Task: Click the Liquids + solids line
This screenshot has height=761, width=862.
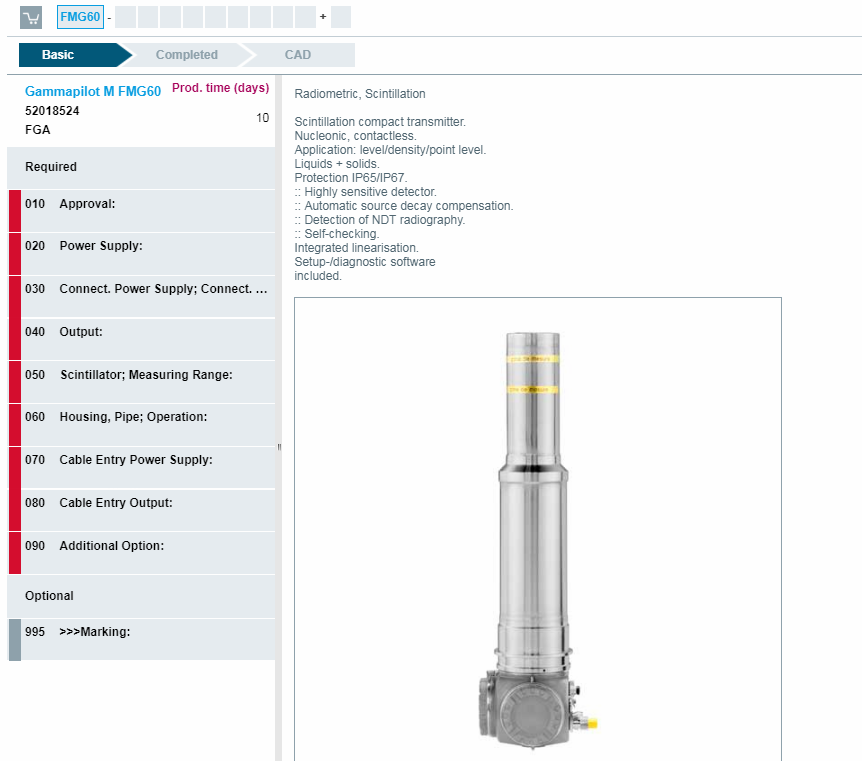Action: (337, 164)
